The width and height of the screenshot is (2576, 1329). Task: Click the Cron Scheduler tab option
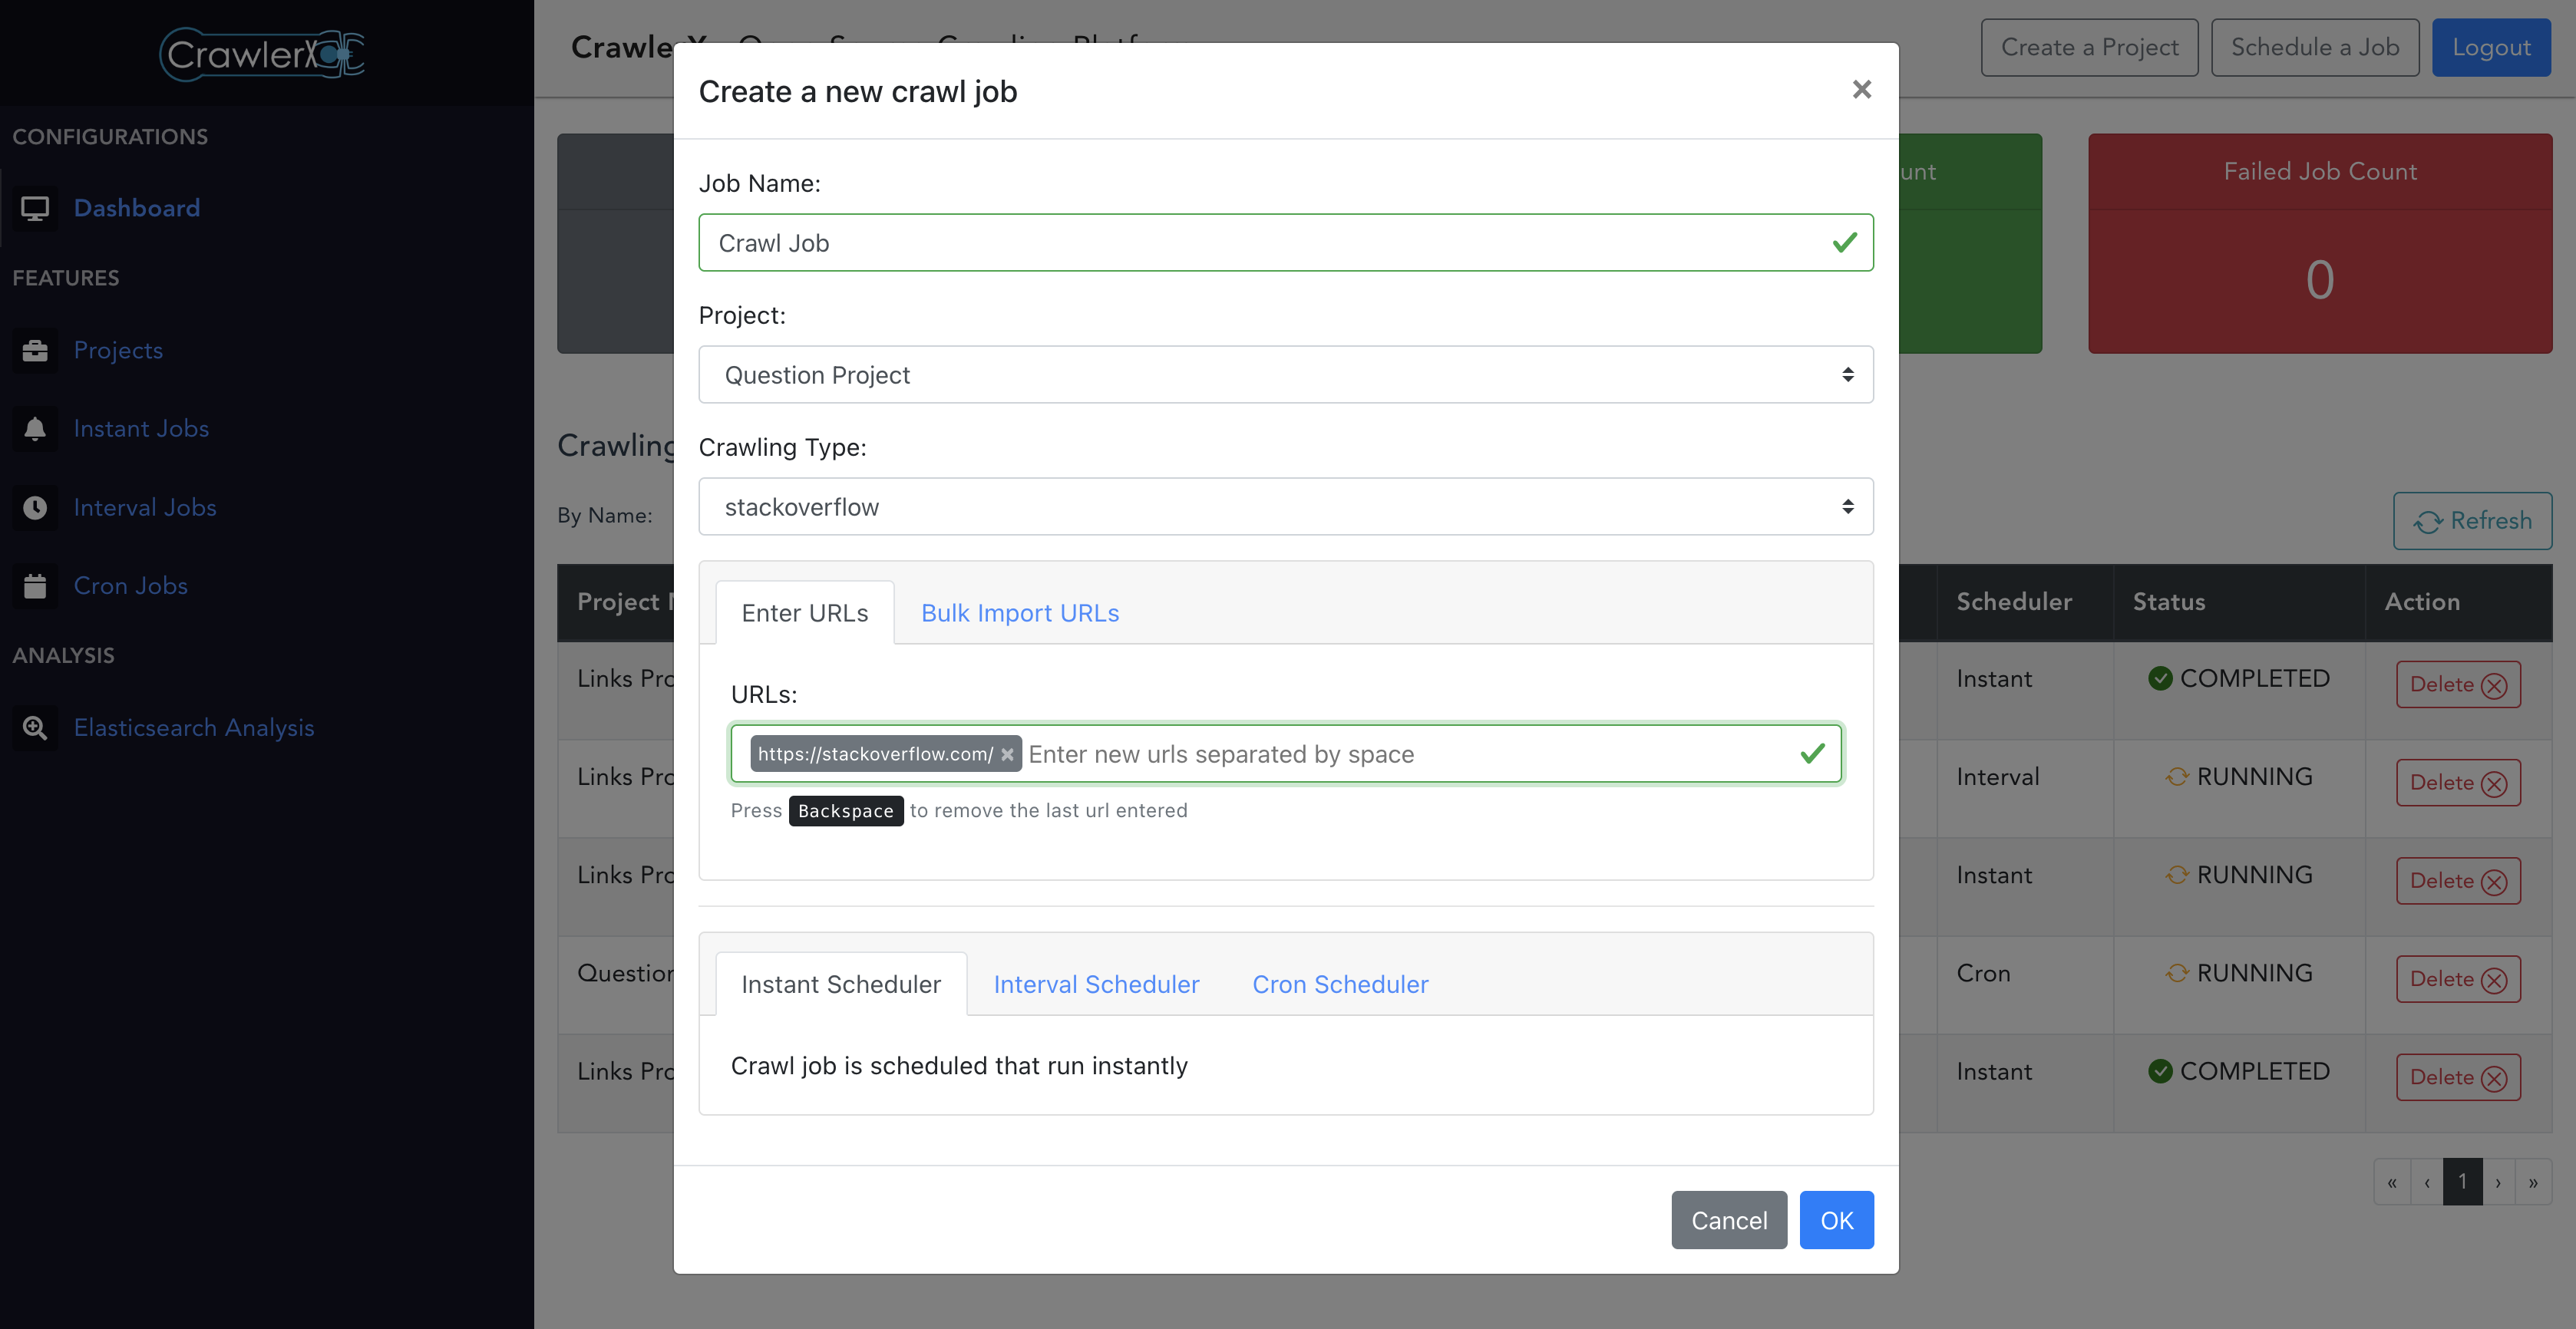tap(1340, 981)
